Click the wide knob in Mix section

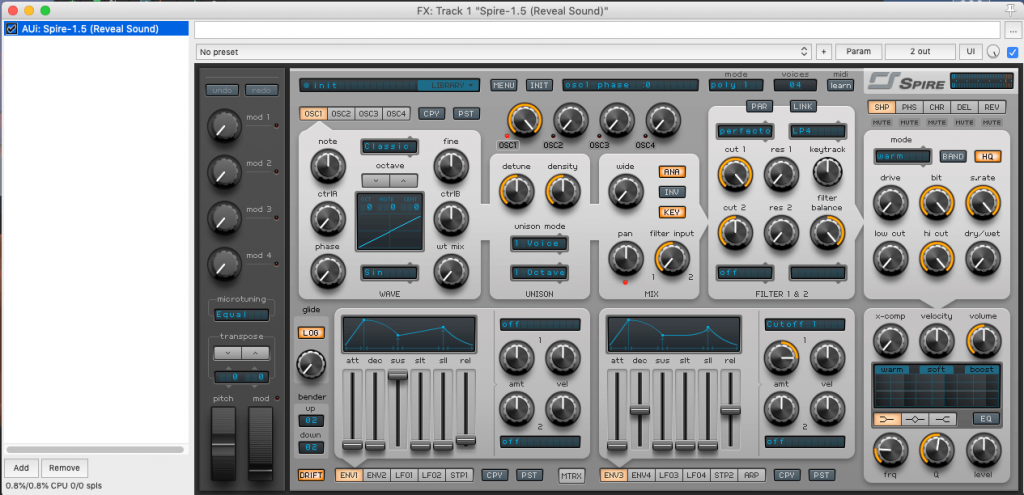point(625,191)
